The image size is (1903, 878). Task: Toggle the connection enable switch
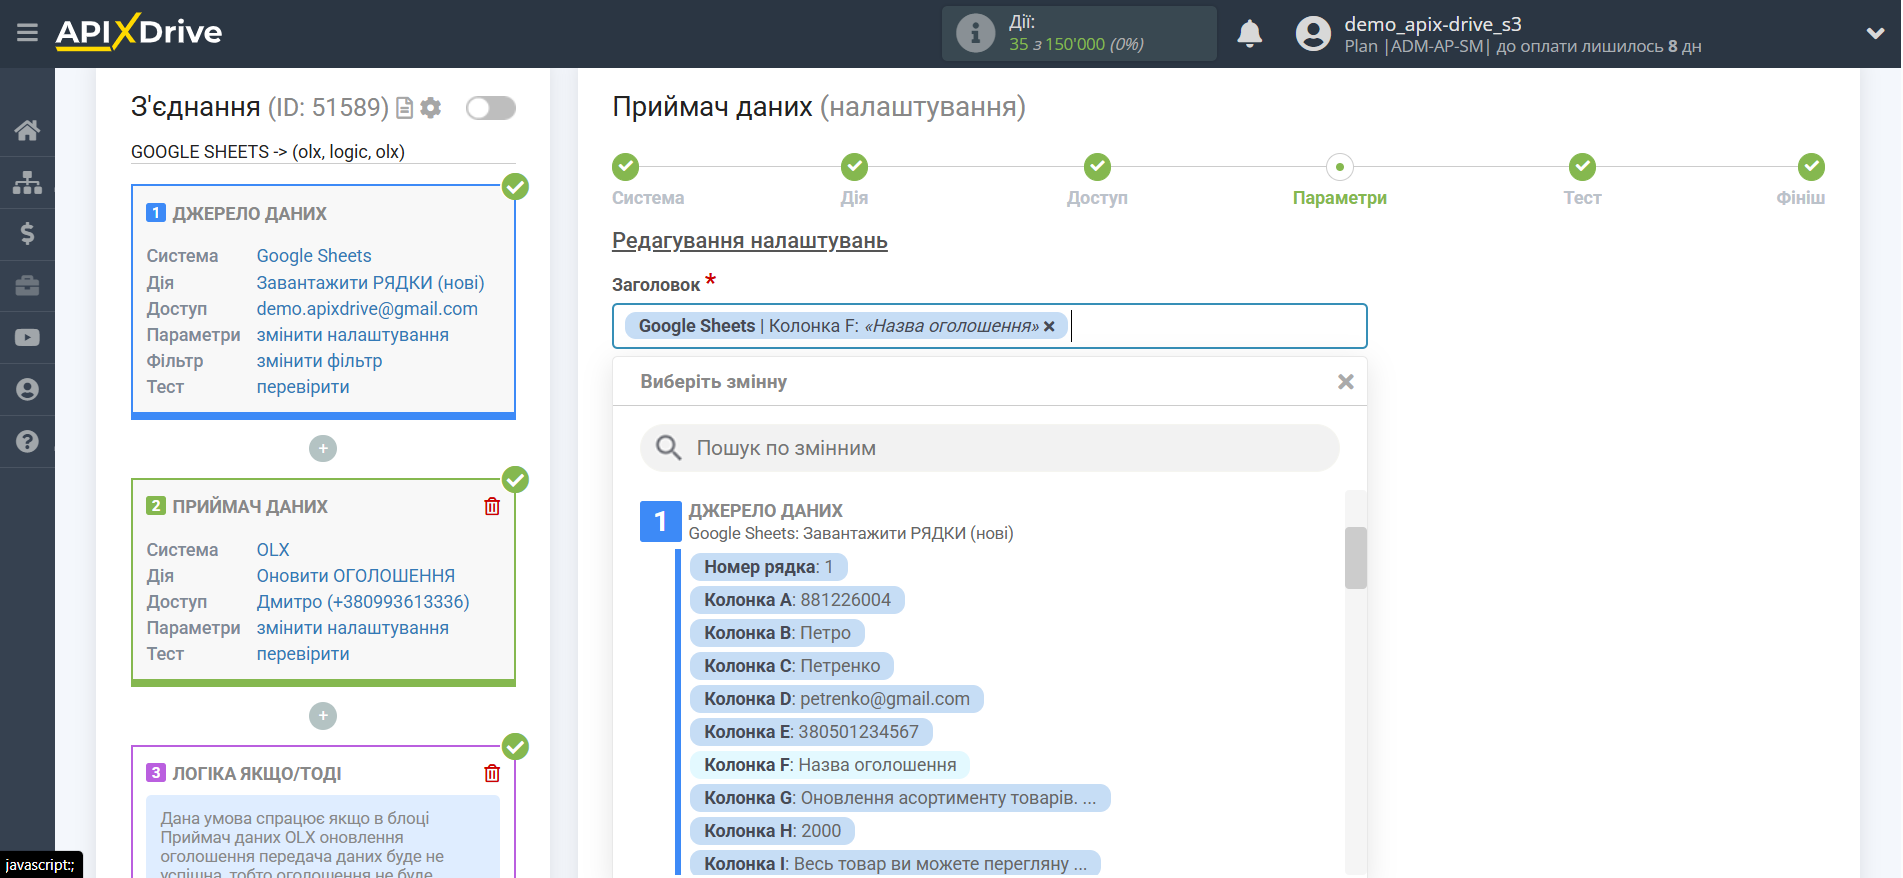click(x=491, y=108)
